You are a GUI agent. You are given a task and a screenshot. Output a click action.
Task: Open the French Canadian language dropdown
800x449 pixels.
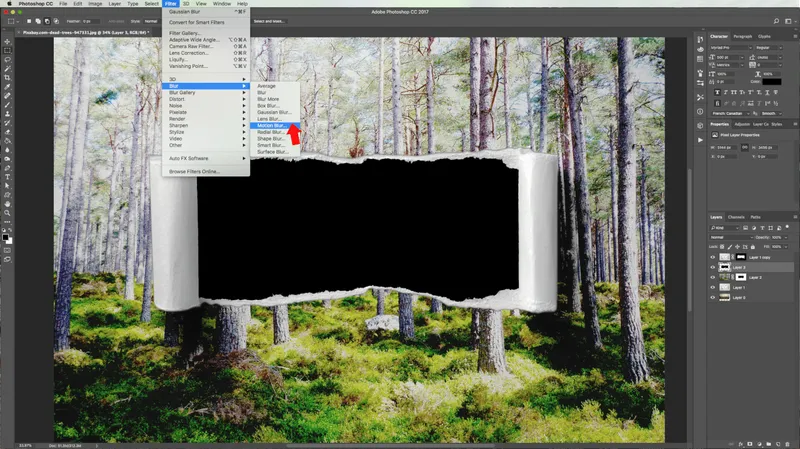[x=730, y=113]
